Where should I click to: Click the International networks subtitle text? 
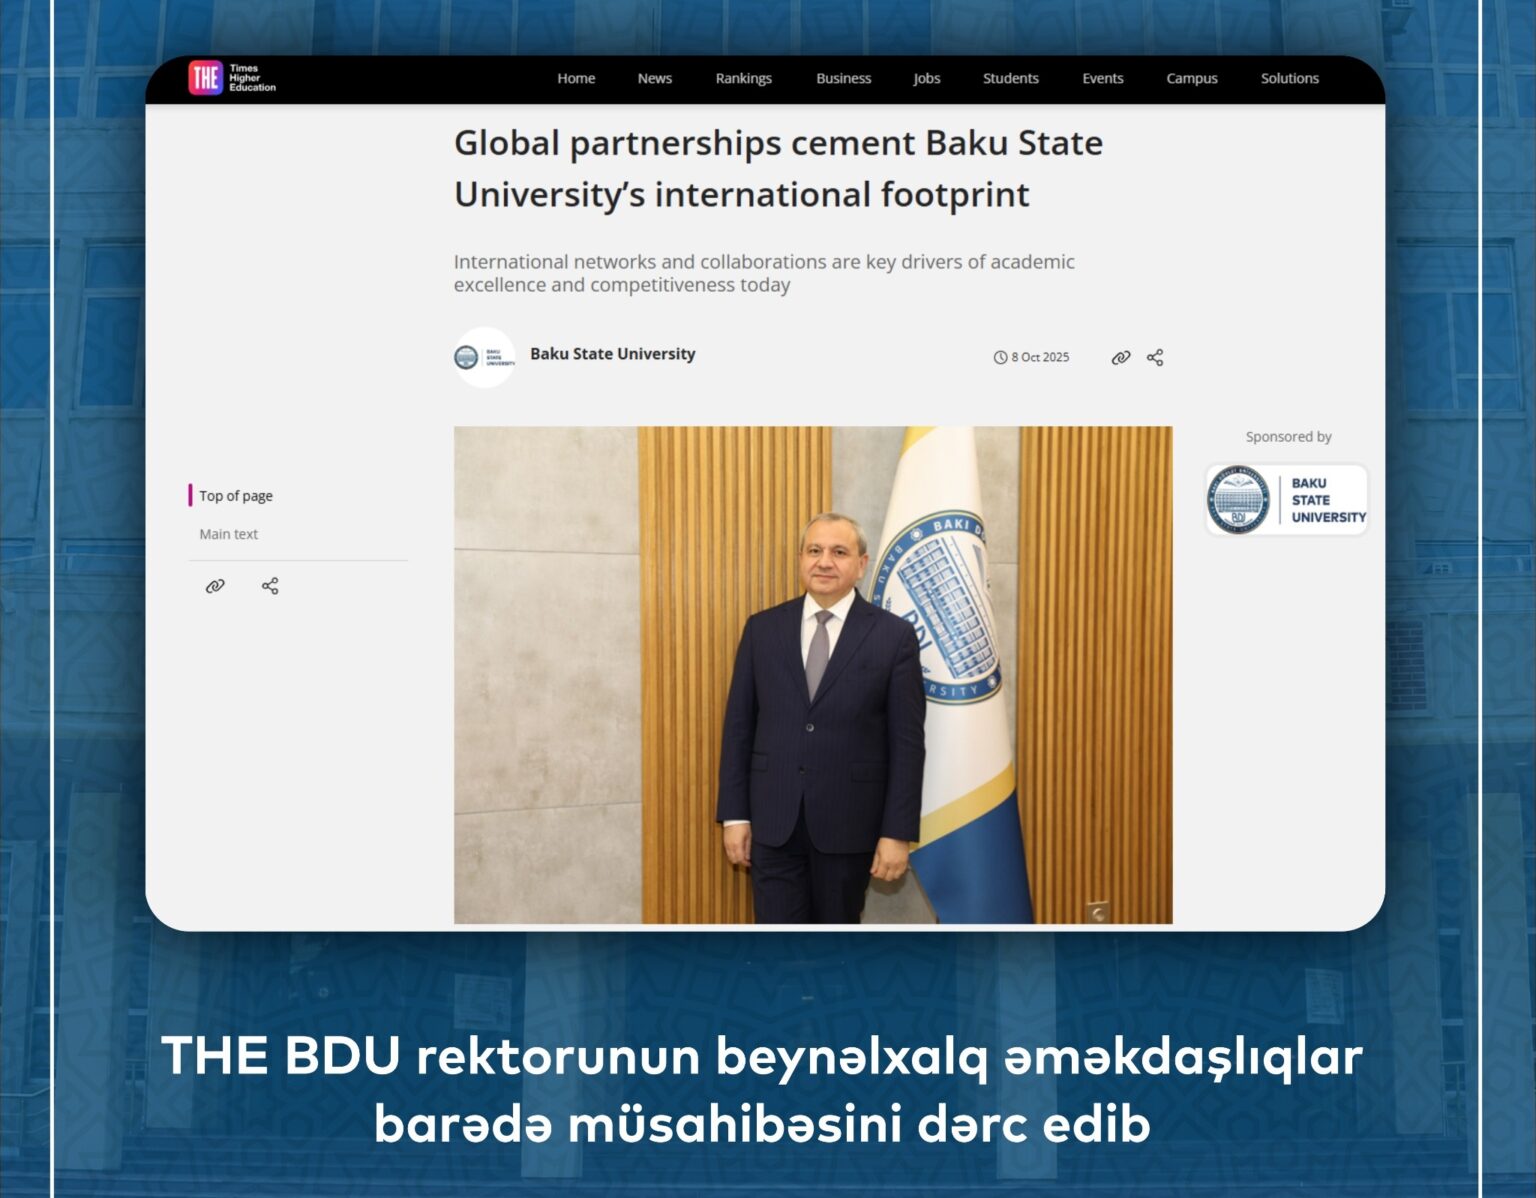click(764, 273)
